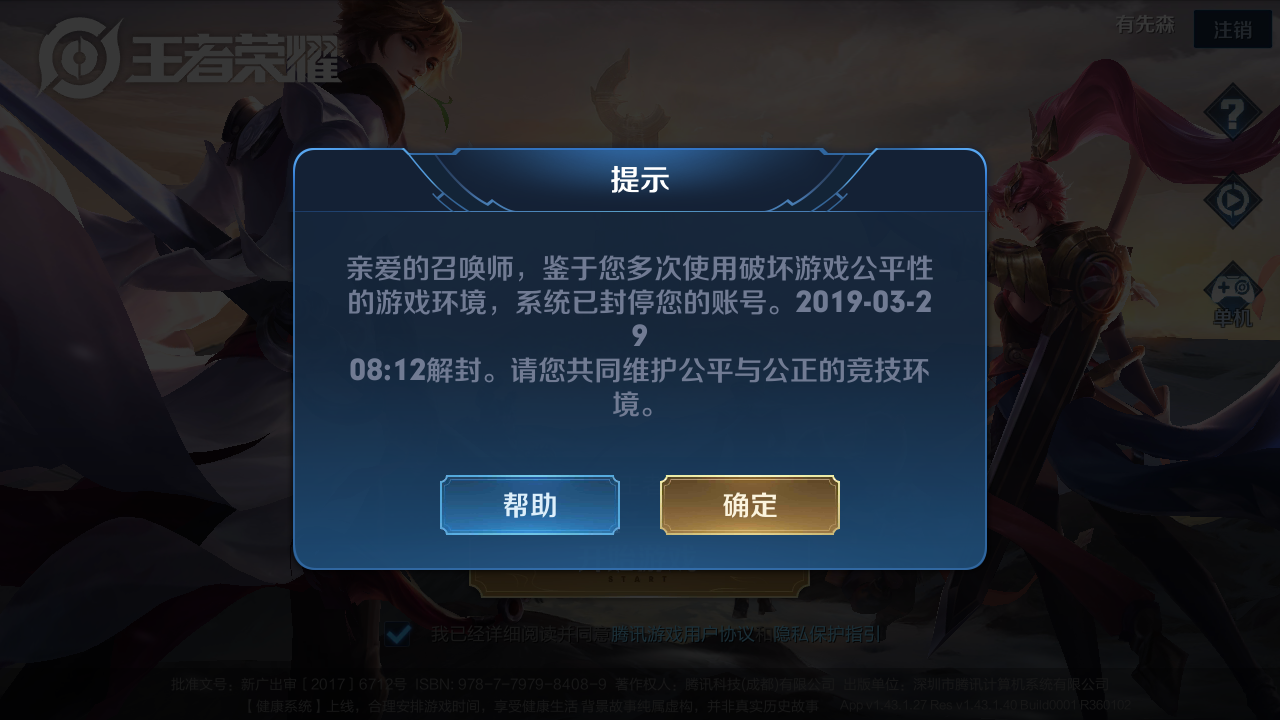Screen dimensions: 1280x720
Task: Open the question-mark help icon
Action: click(x=1232, y=112)
